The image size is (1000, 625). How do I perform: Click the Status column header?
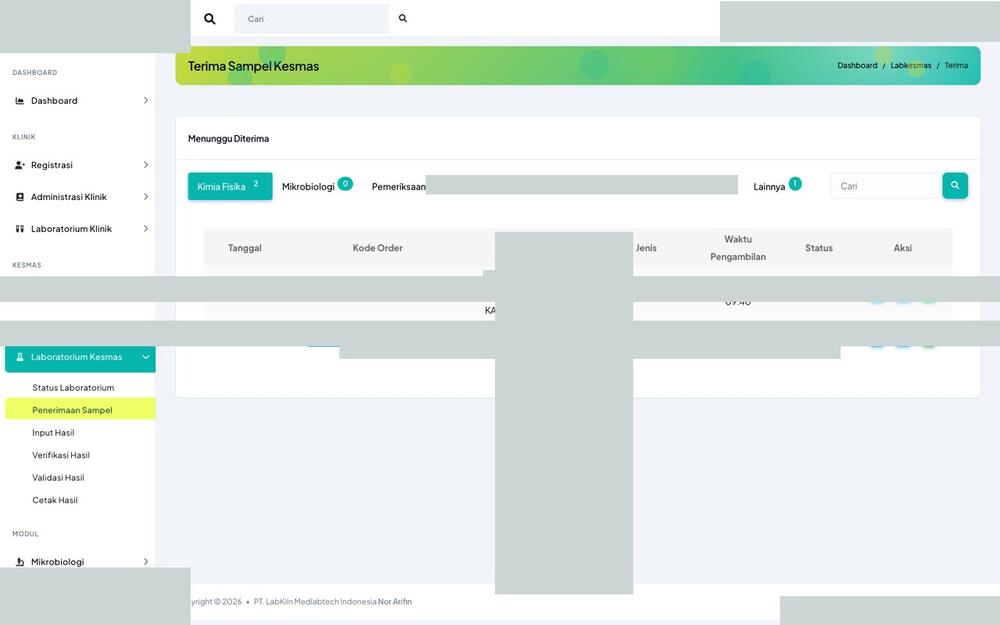click(819, 248)
